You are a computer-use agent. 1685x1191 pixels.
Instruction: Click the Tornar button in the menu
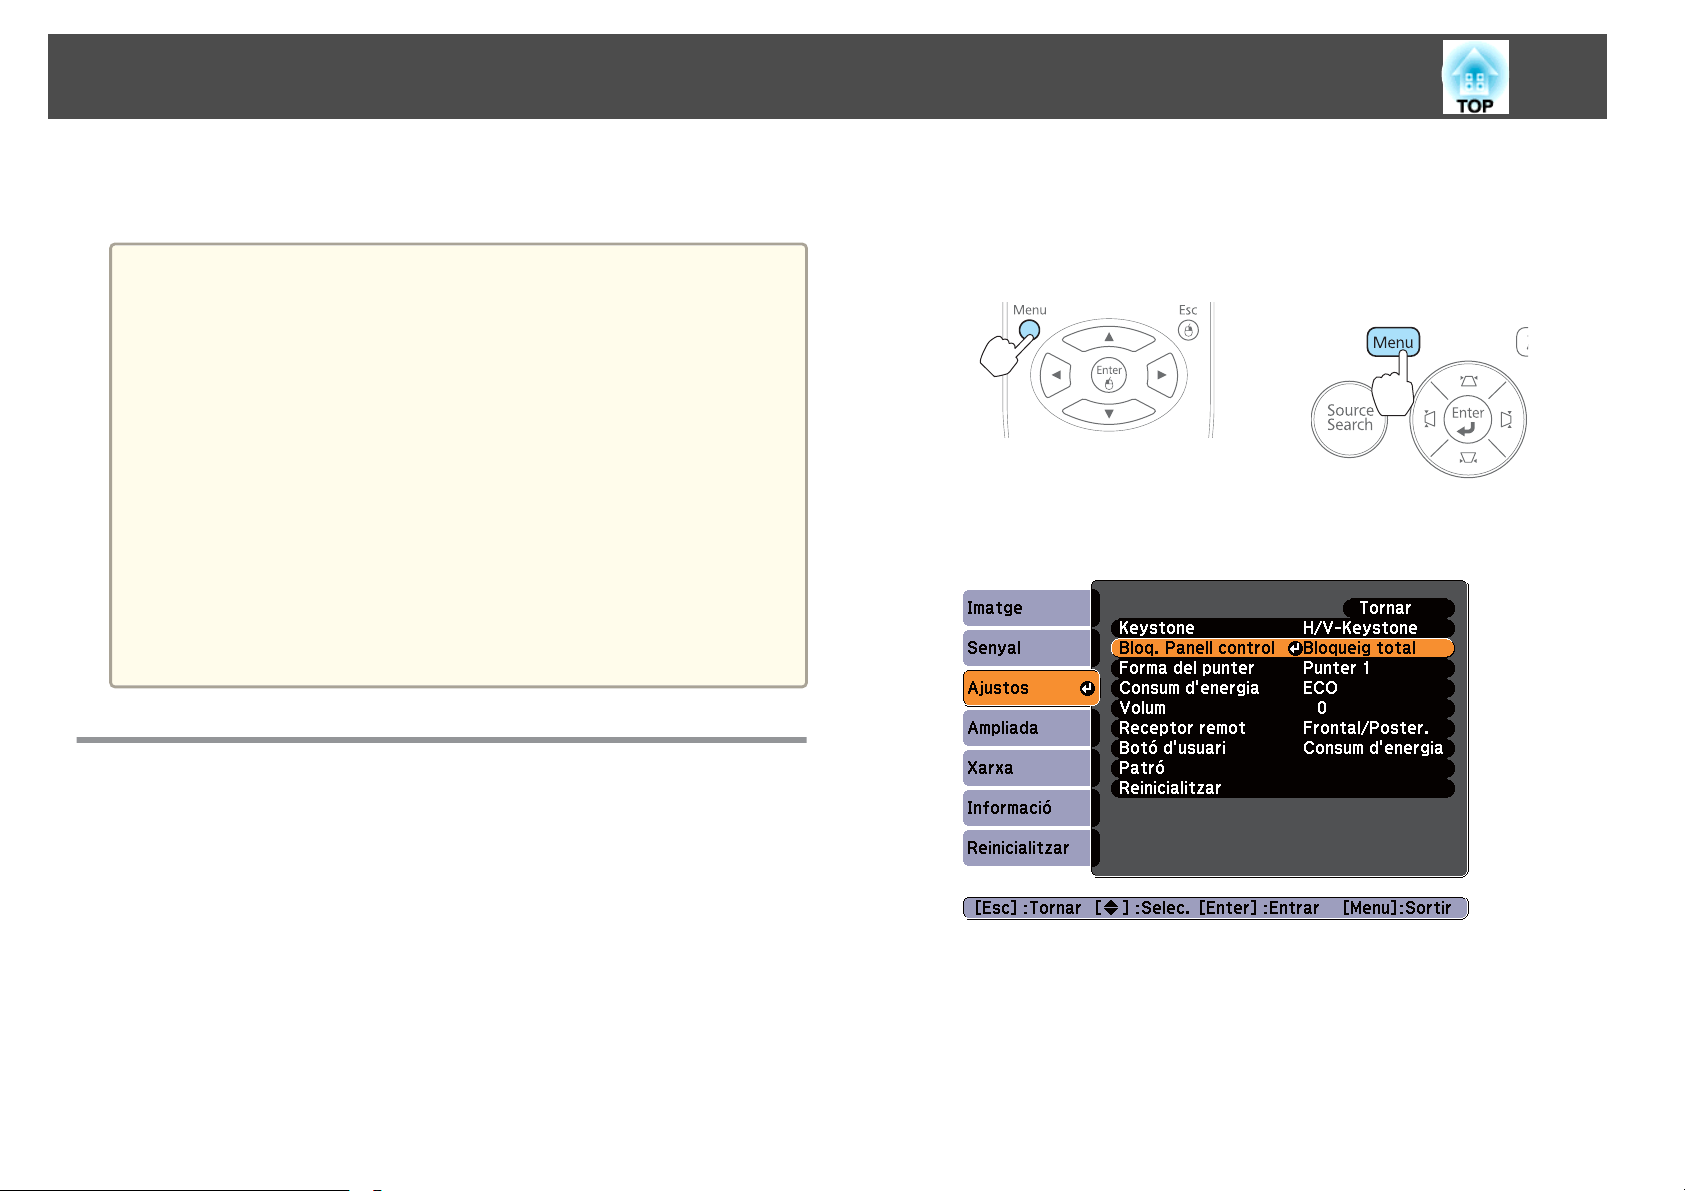[x=1398, y=608]
